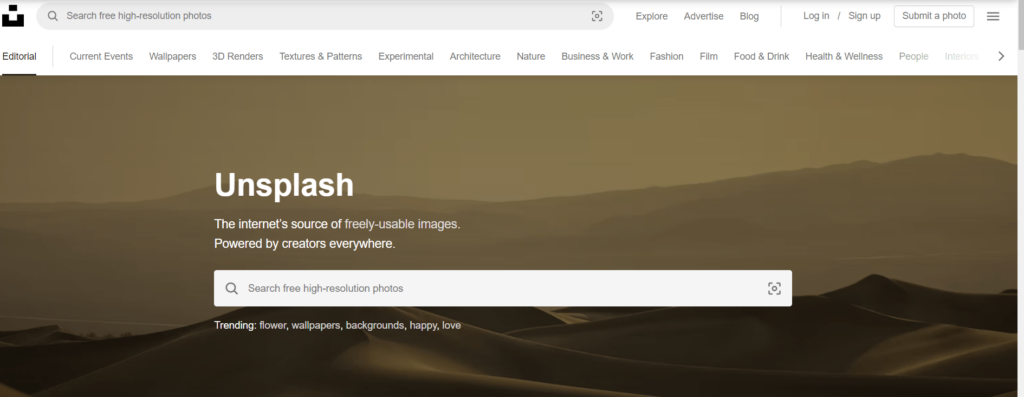Open the Advertise link

tap(703, 16)
